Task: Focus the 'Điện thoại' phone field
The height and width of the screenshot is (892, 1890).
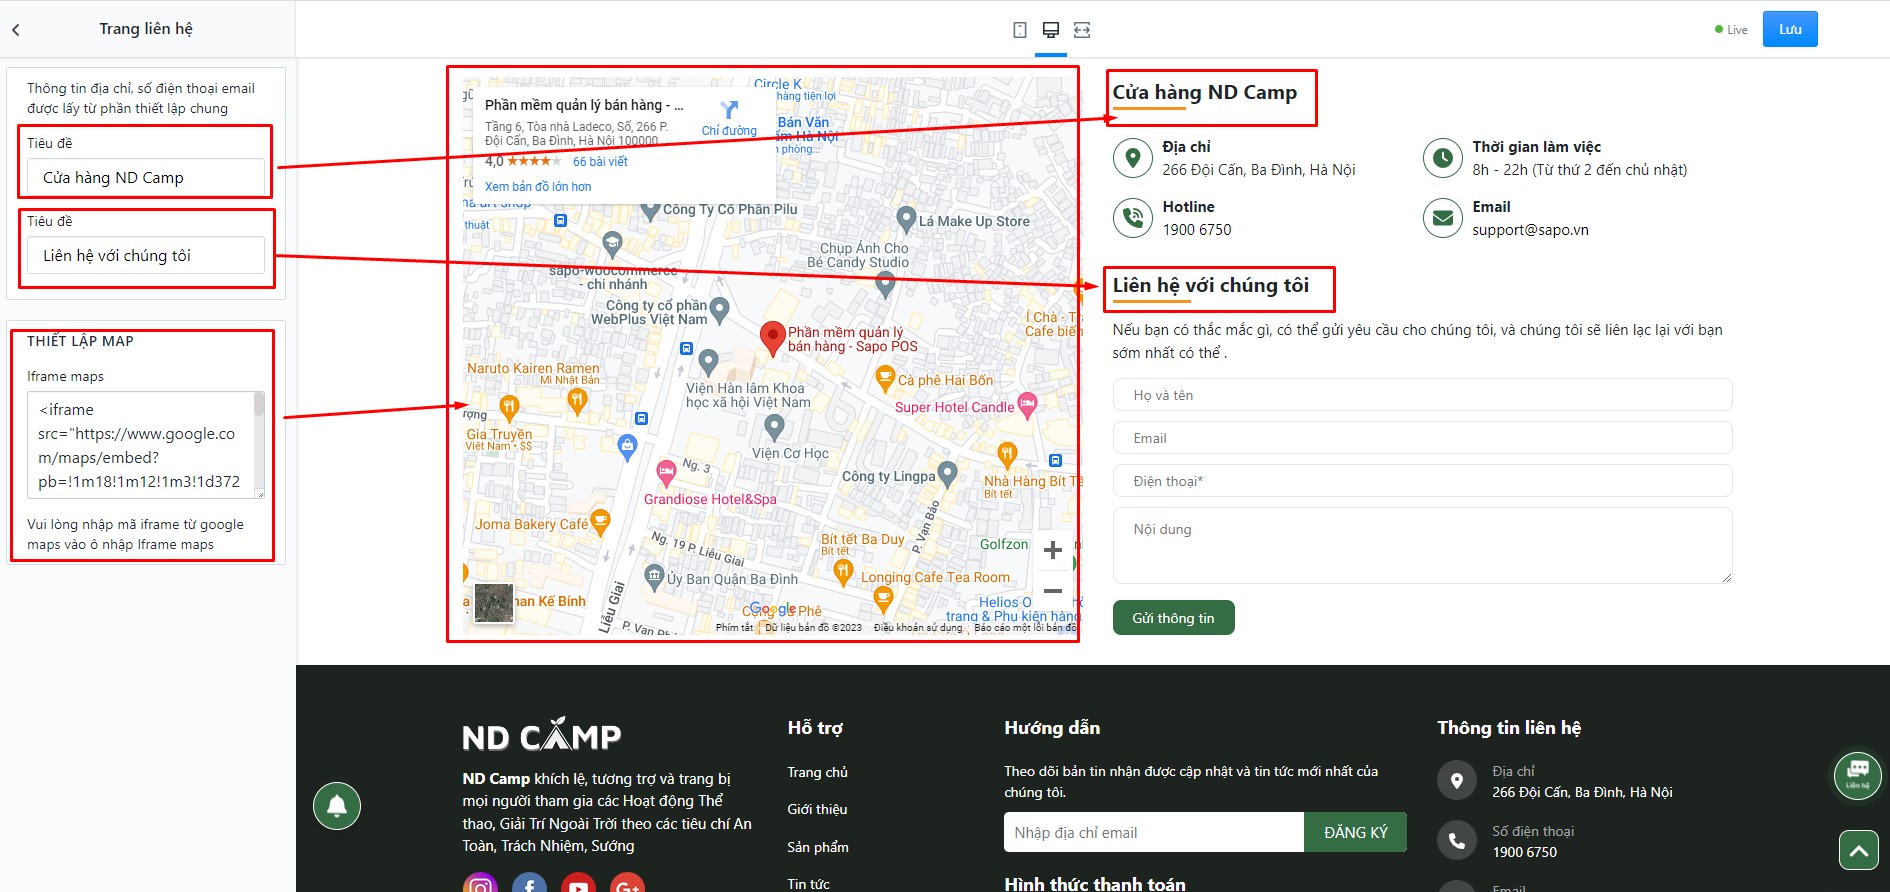Action: 1422,481
